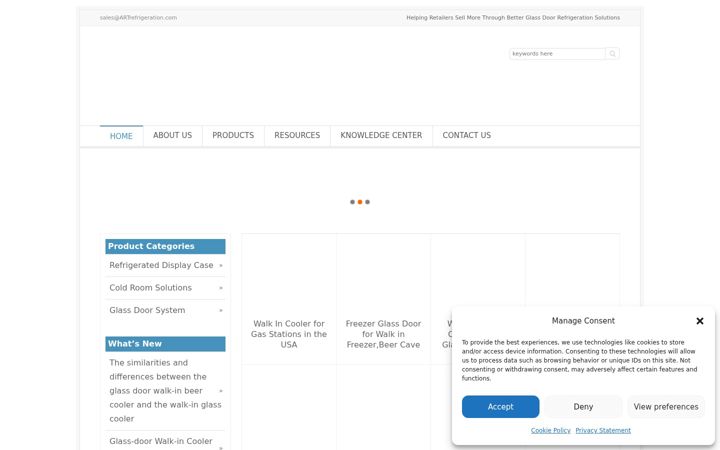Image resolution: width=720 pixels, height=450 pixels.
Task: Click the sales@ARTrefrigeration.com email link
Action: [x=138, y=17]
